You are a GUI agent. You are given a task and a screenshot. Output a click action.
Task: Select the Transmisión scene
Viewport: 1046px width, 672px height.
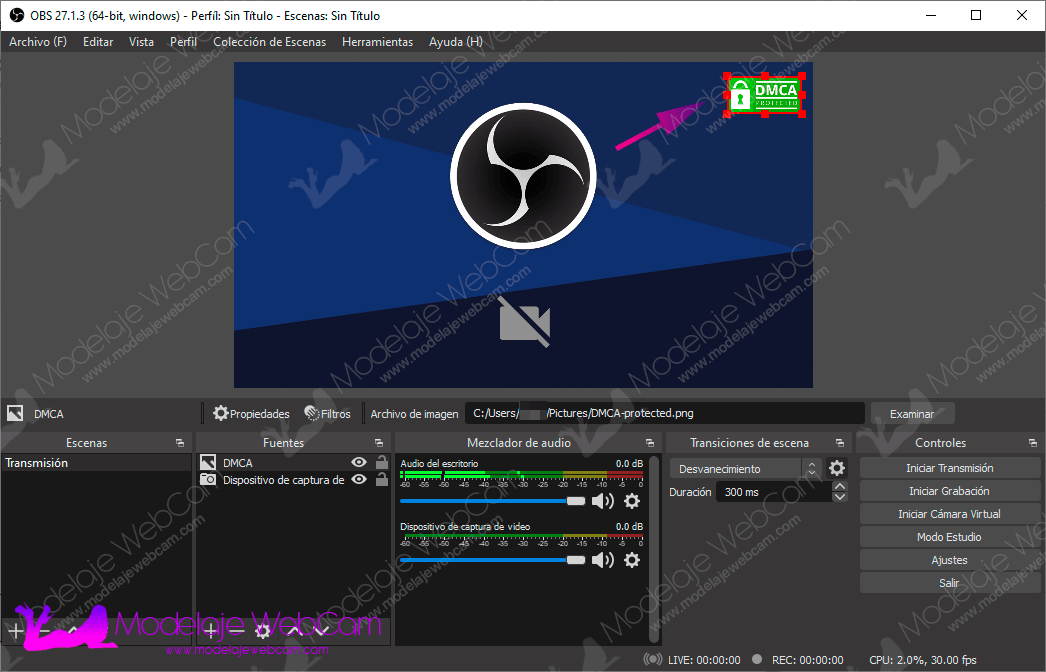(x=37, y=463)
